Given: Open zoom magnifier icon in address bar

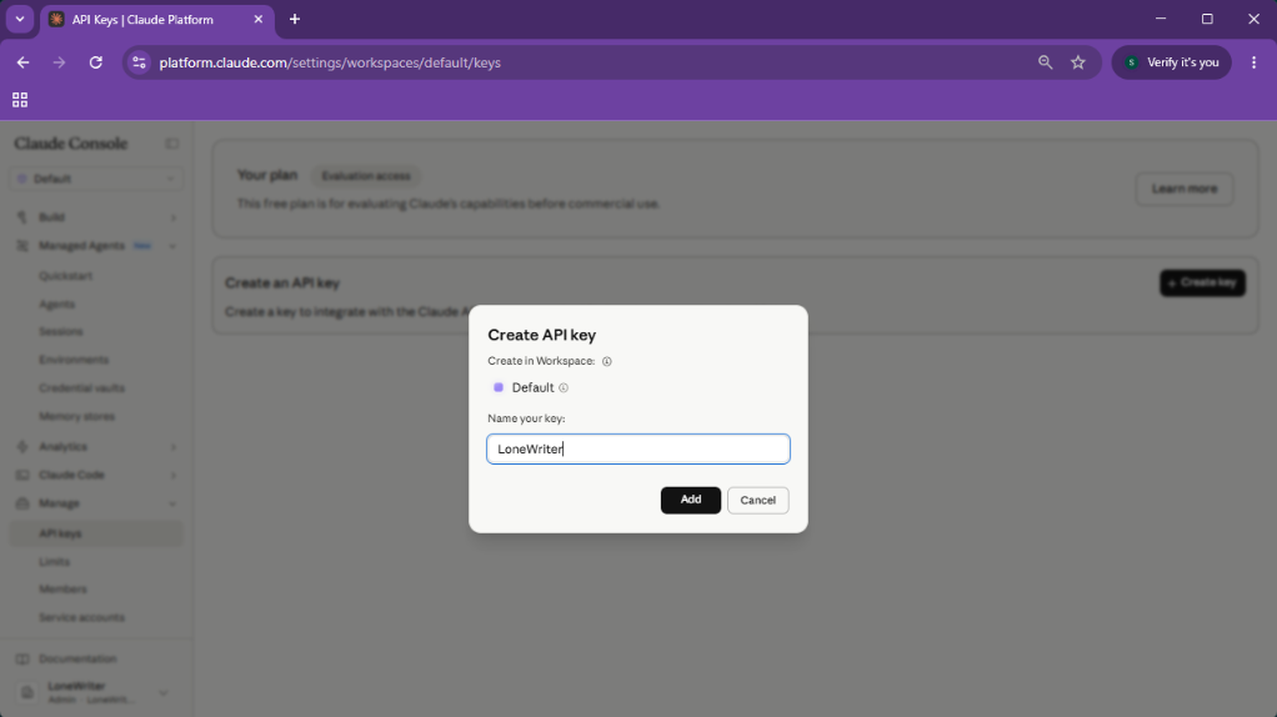Looking at the screenshot, I should [1045, 62].
